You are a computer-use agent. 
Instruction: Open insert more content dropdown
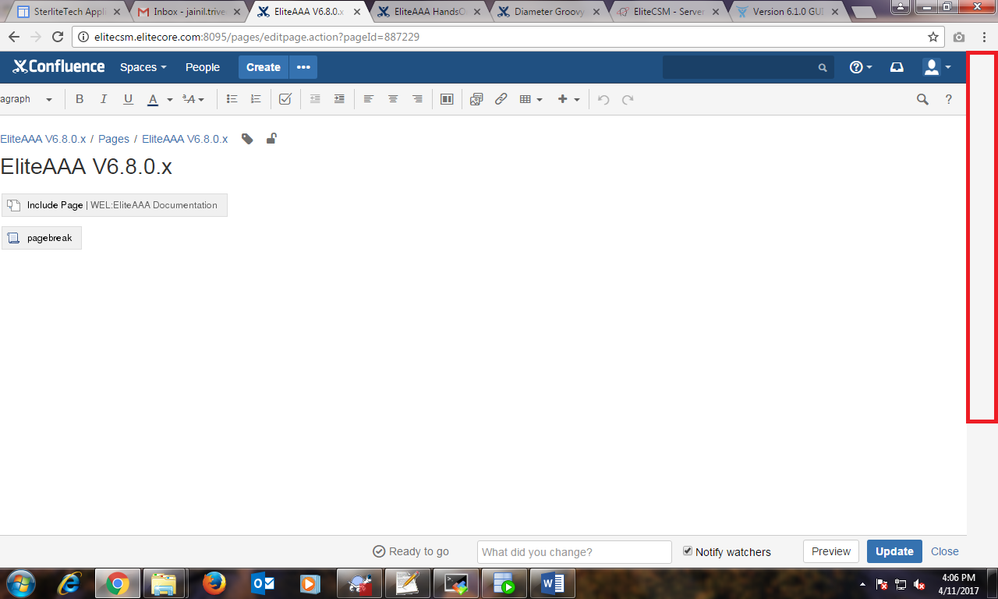pos(568,99)
